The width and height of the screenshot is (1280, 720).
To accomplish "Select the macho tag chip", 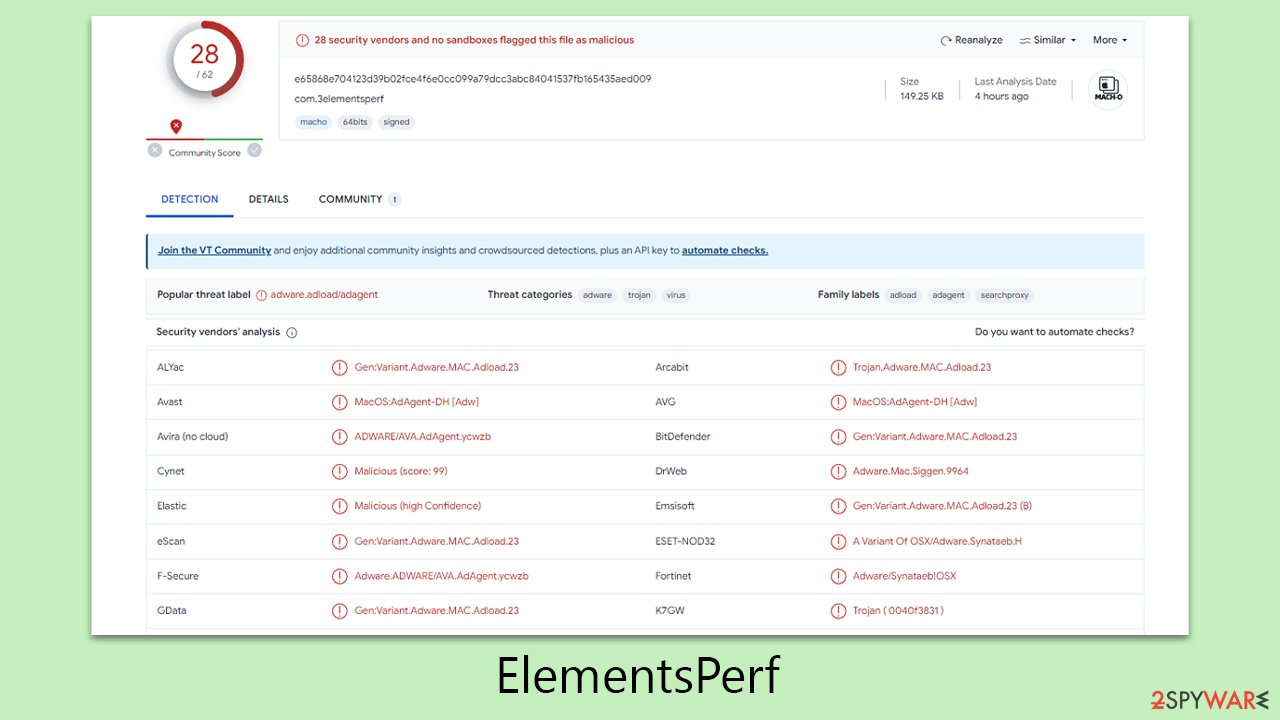I will pos(312,121).
